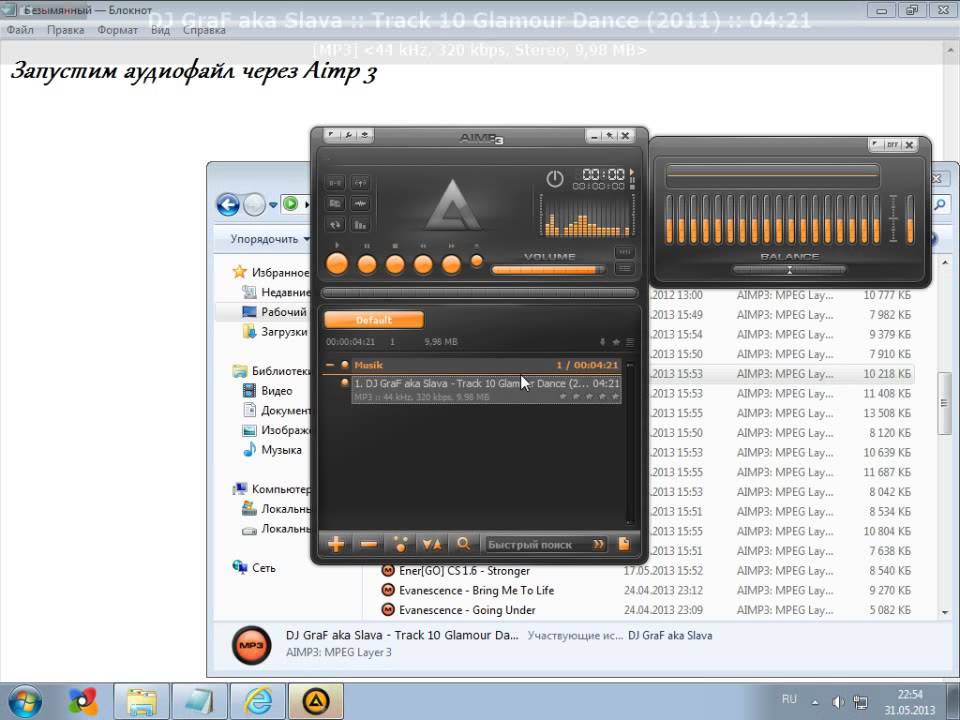Click Explorer file list scrollbar thumb
The height and width of the screenshot is (720, 960).
click(944, 402)
